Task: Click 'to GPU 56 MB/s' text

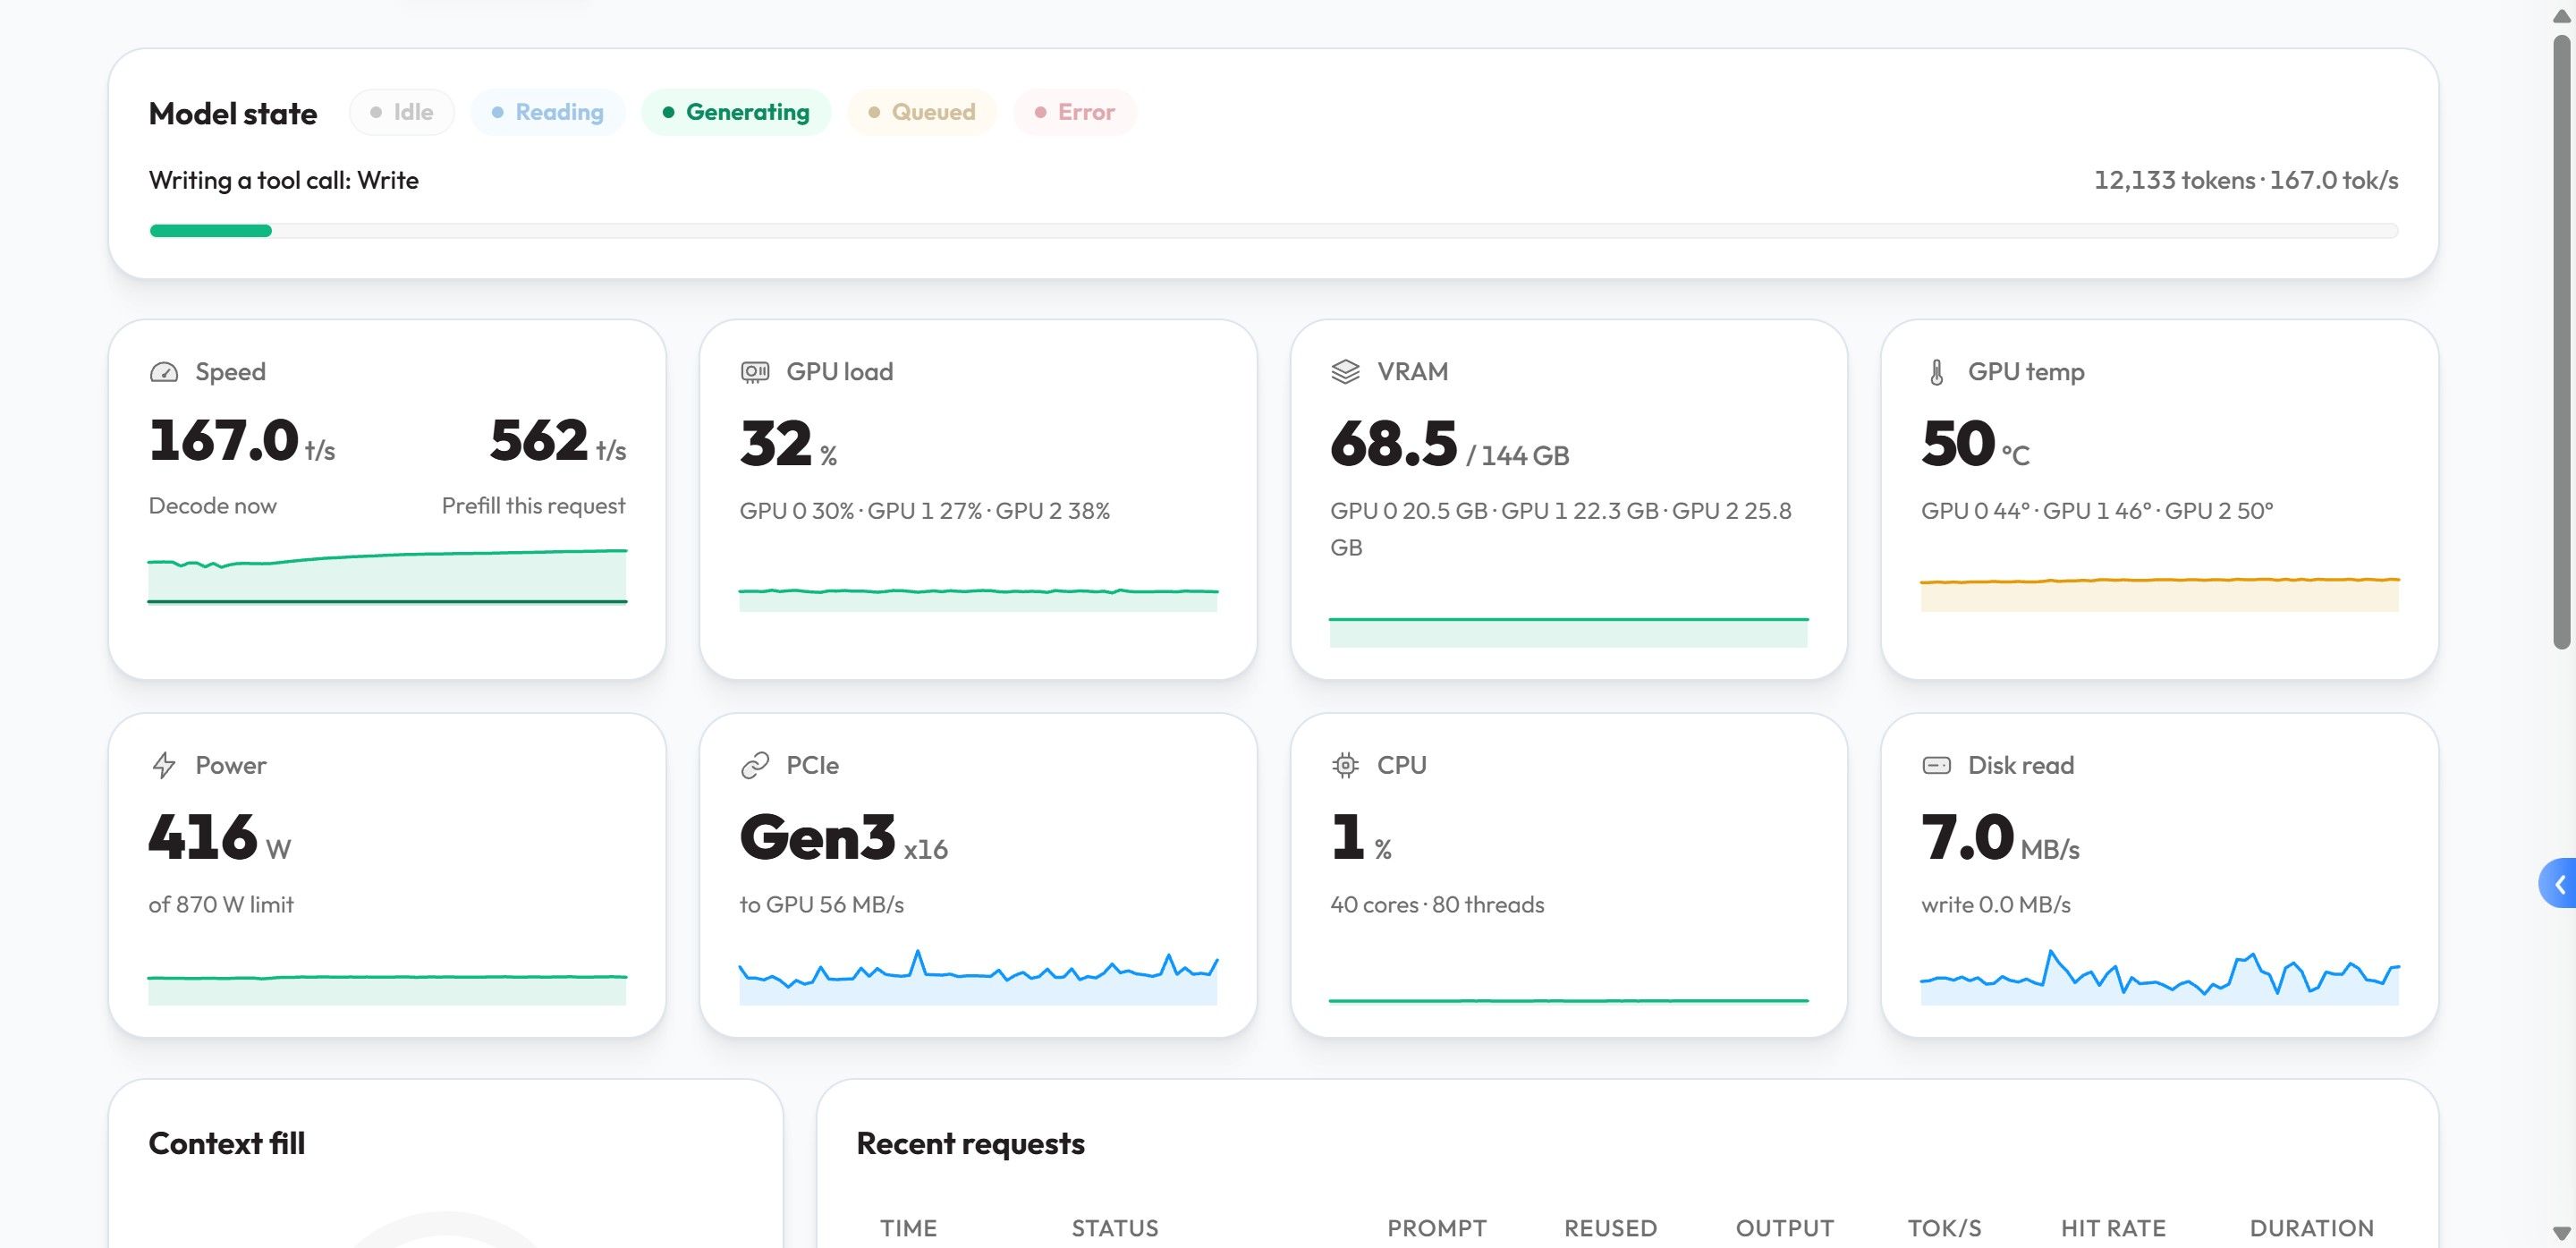Action: tap(822, 904)
